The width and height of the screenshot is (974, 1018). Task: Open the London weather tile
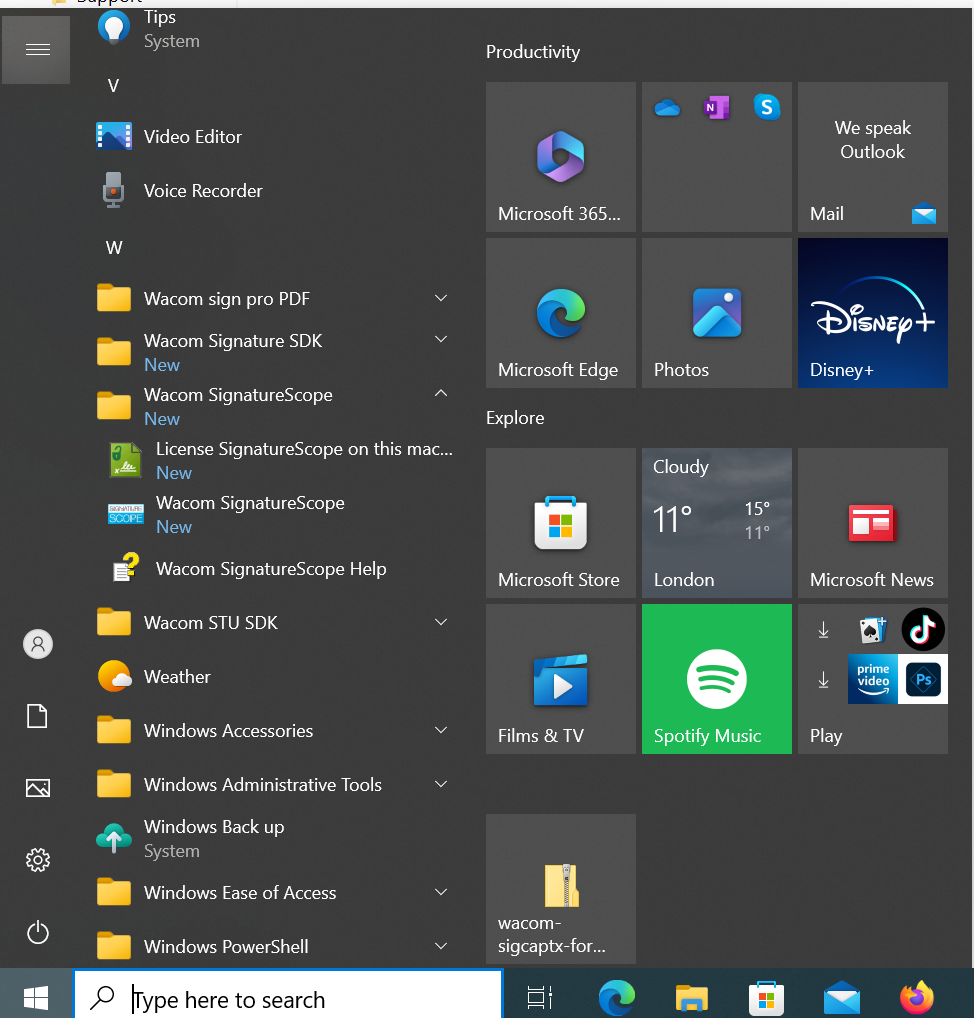pyautogui.click(x=717, y=523)
